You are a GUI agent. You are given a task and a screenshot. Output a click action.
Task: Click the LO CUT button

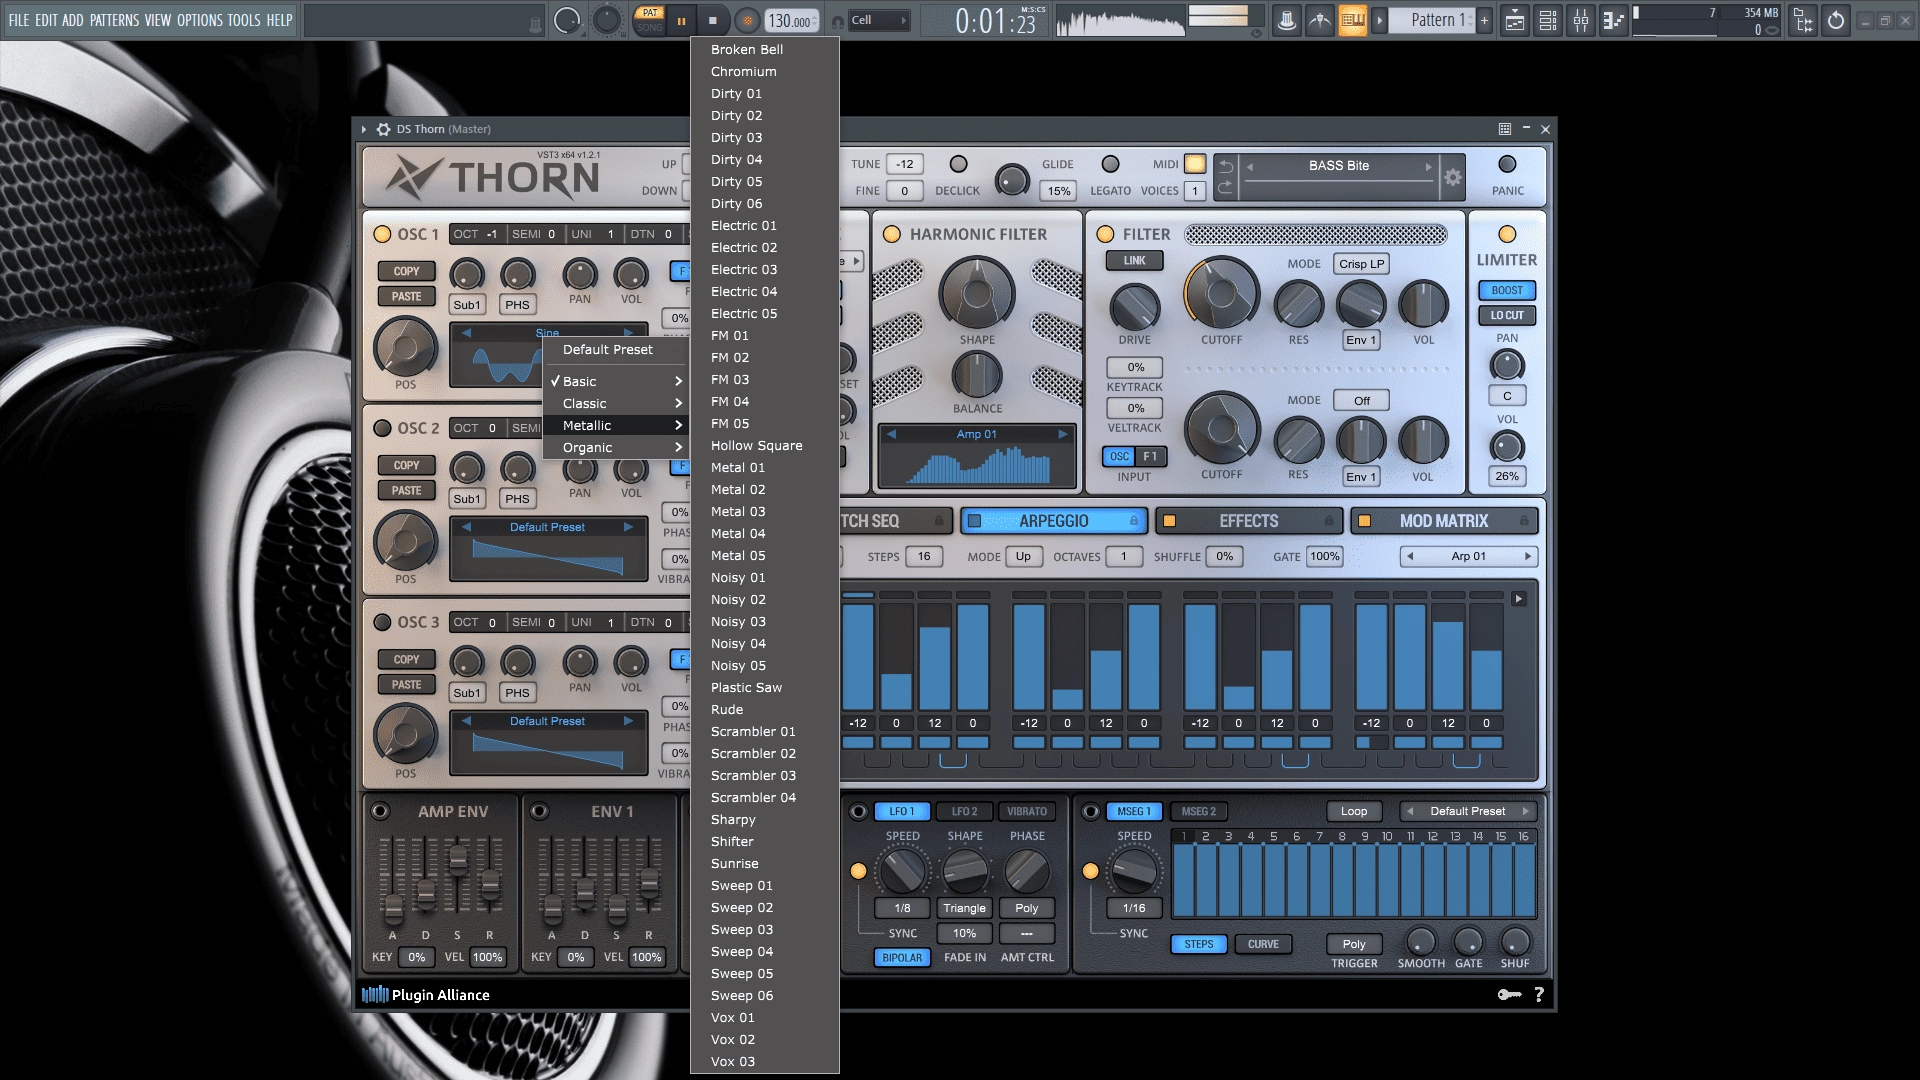coord(1507,315)
